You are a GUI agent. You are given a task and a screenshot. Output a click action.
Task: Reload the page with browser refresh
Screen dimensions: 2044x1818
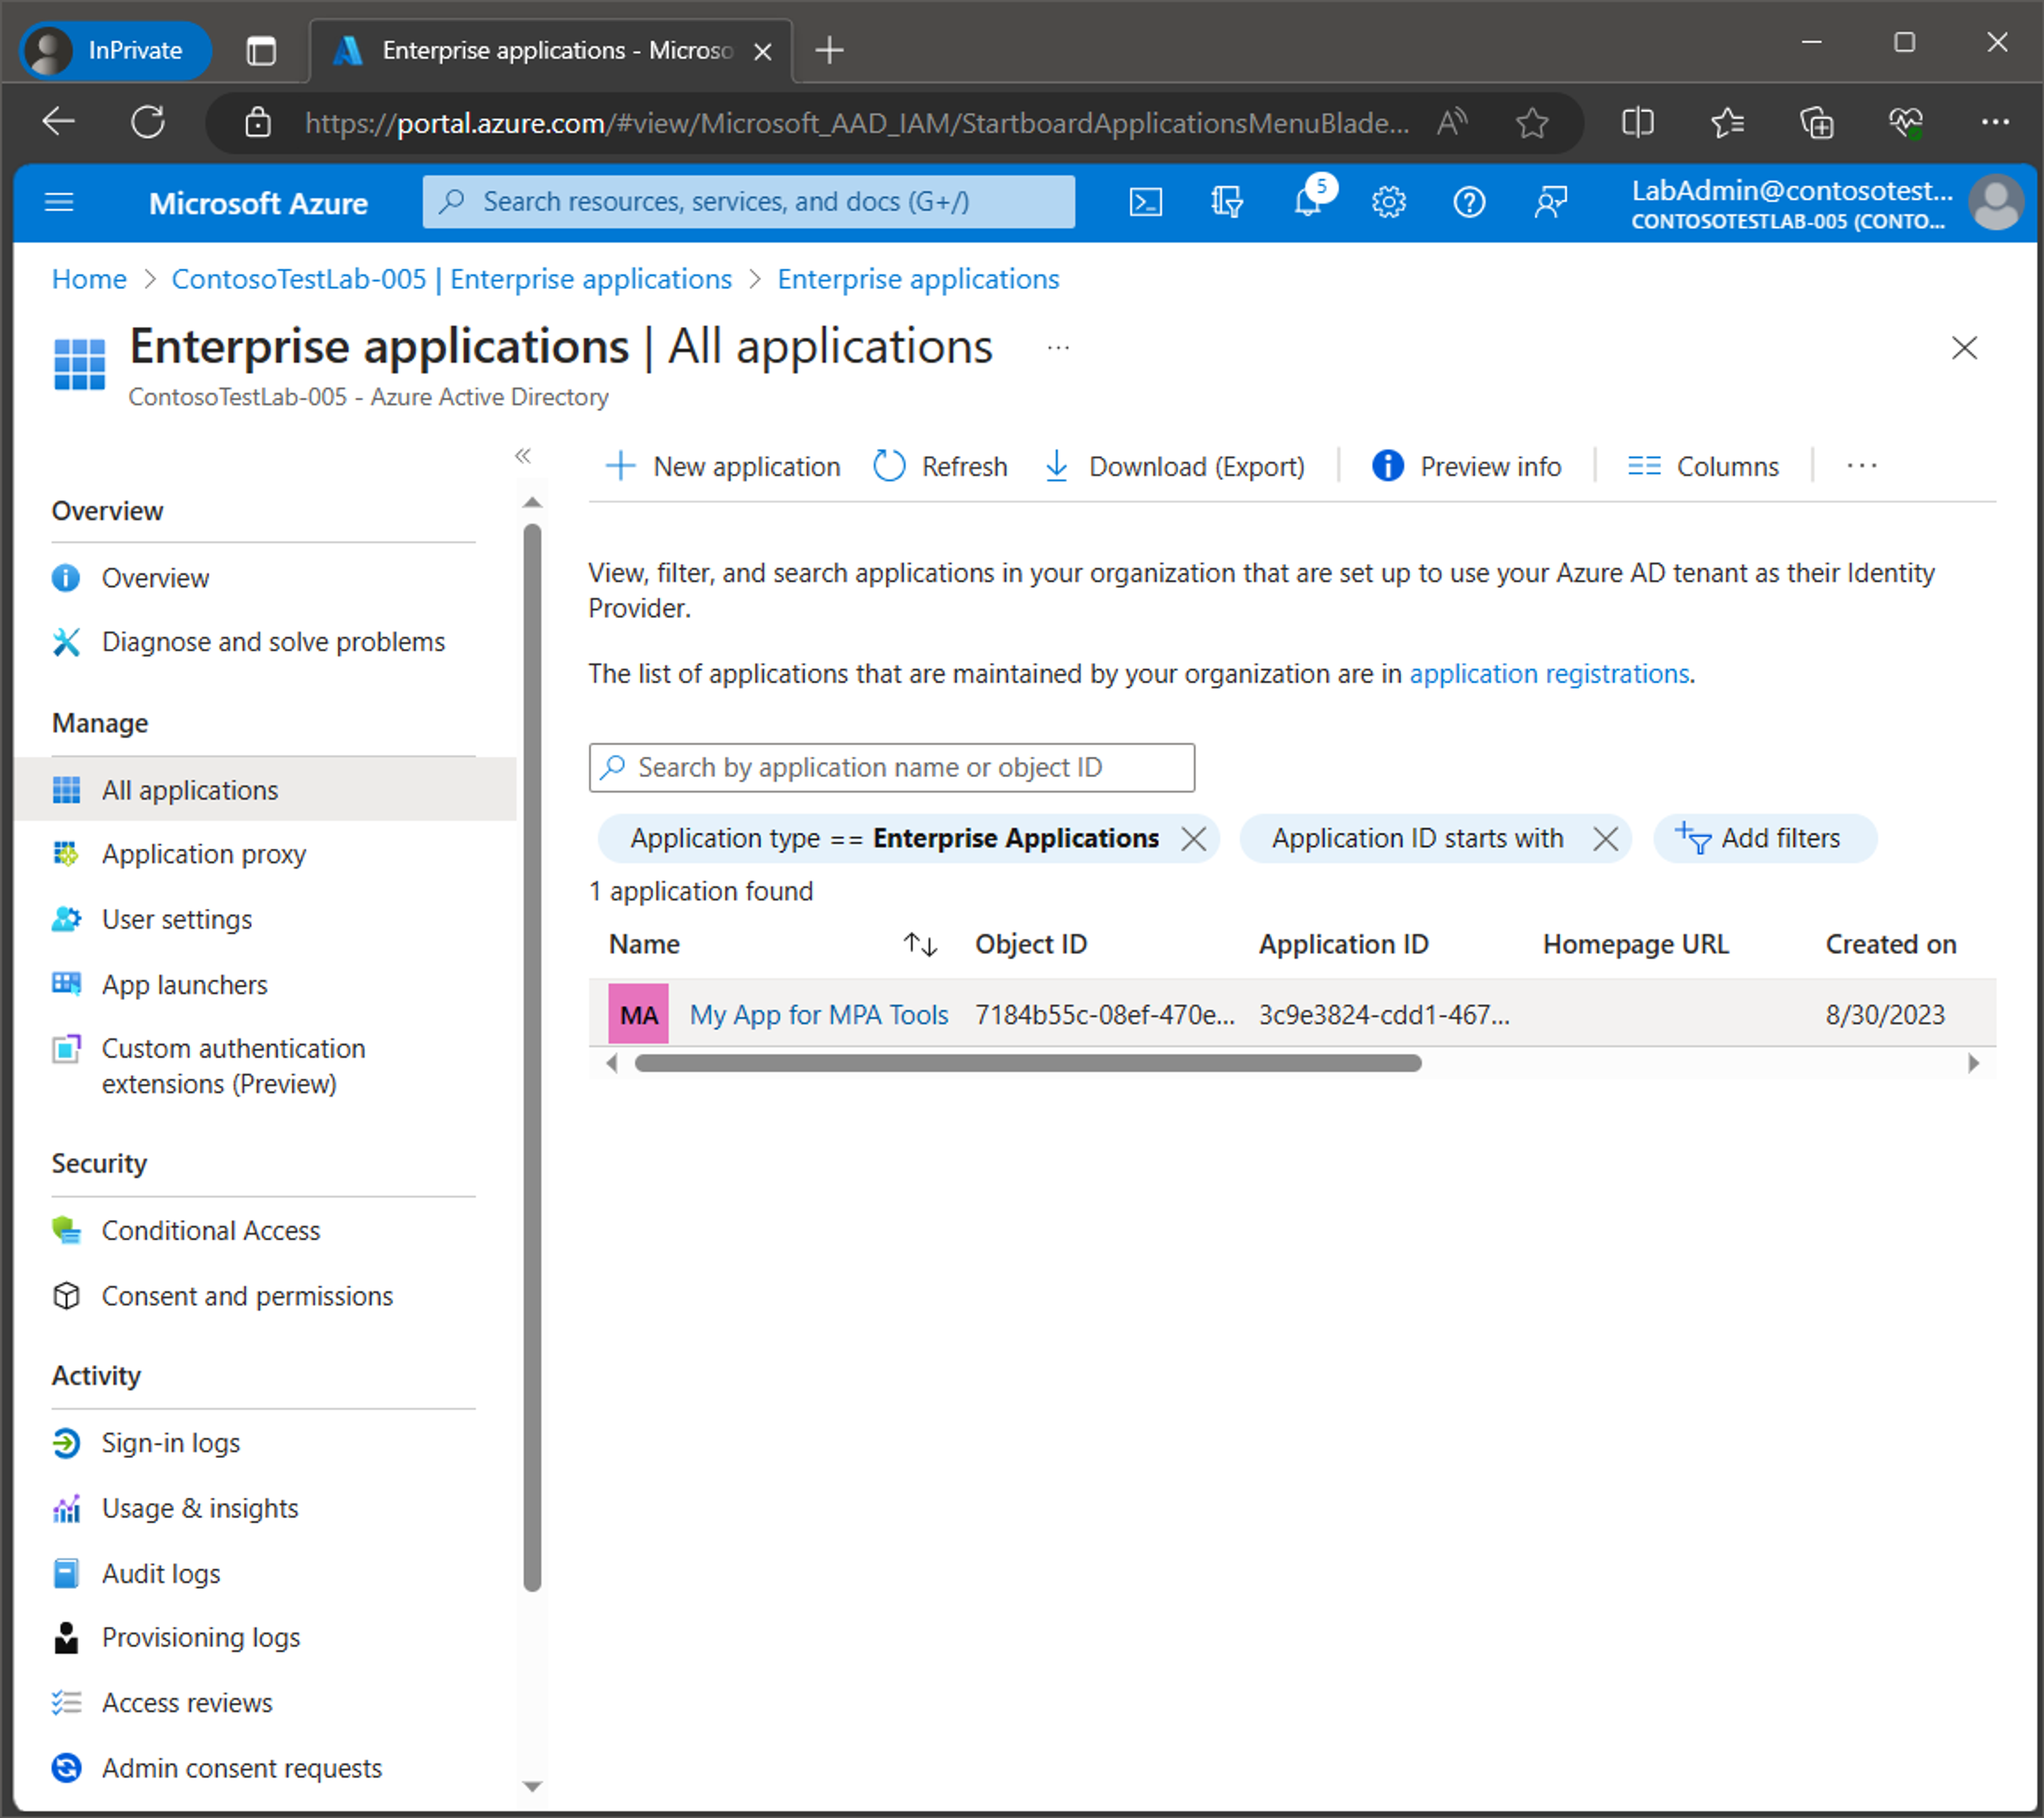148,123
